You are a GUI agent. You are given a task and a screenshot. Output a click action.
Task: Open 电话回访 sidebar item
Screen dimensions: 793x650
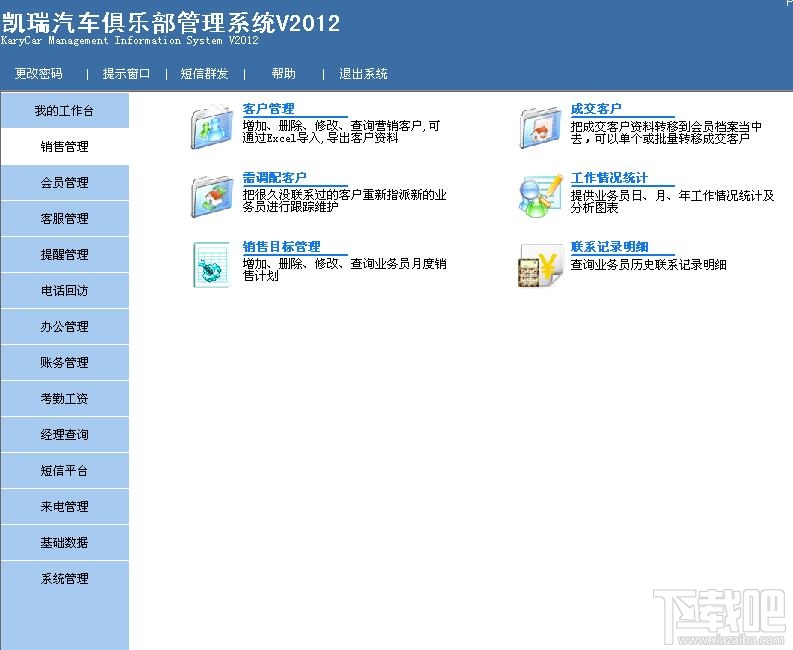pos(65,290)
